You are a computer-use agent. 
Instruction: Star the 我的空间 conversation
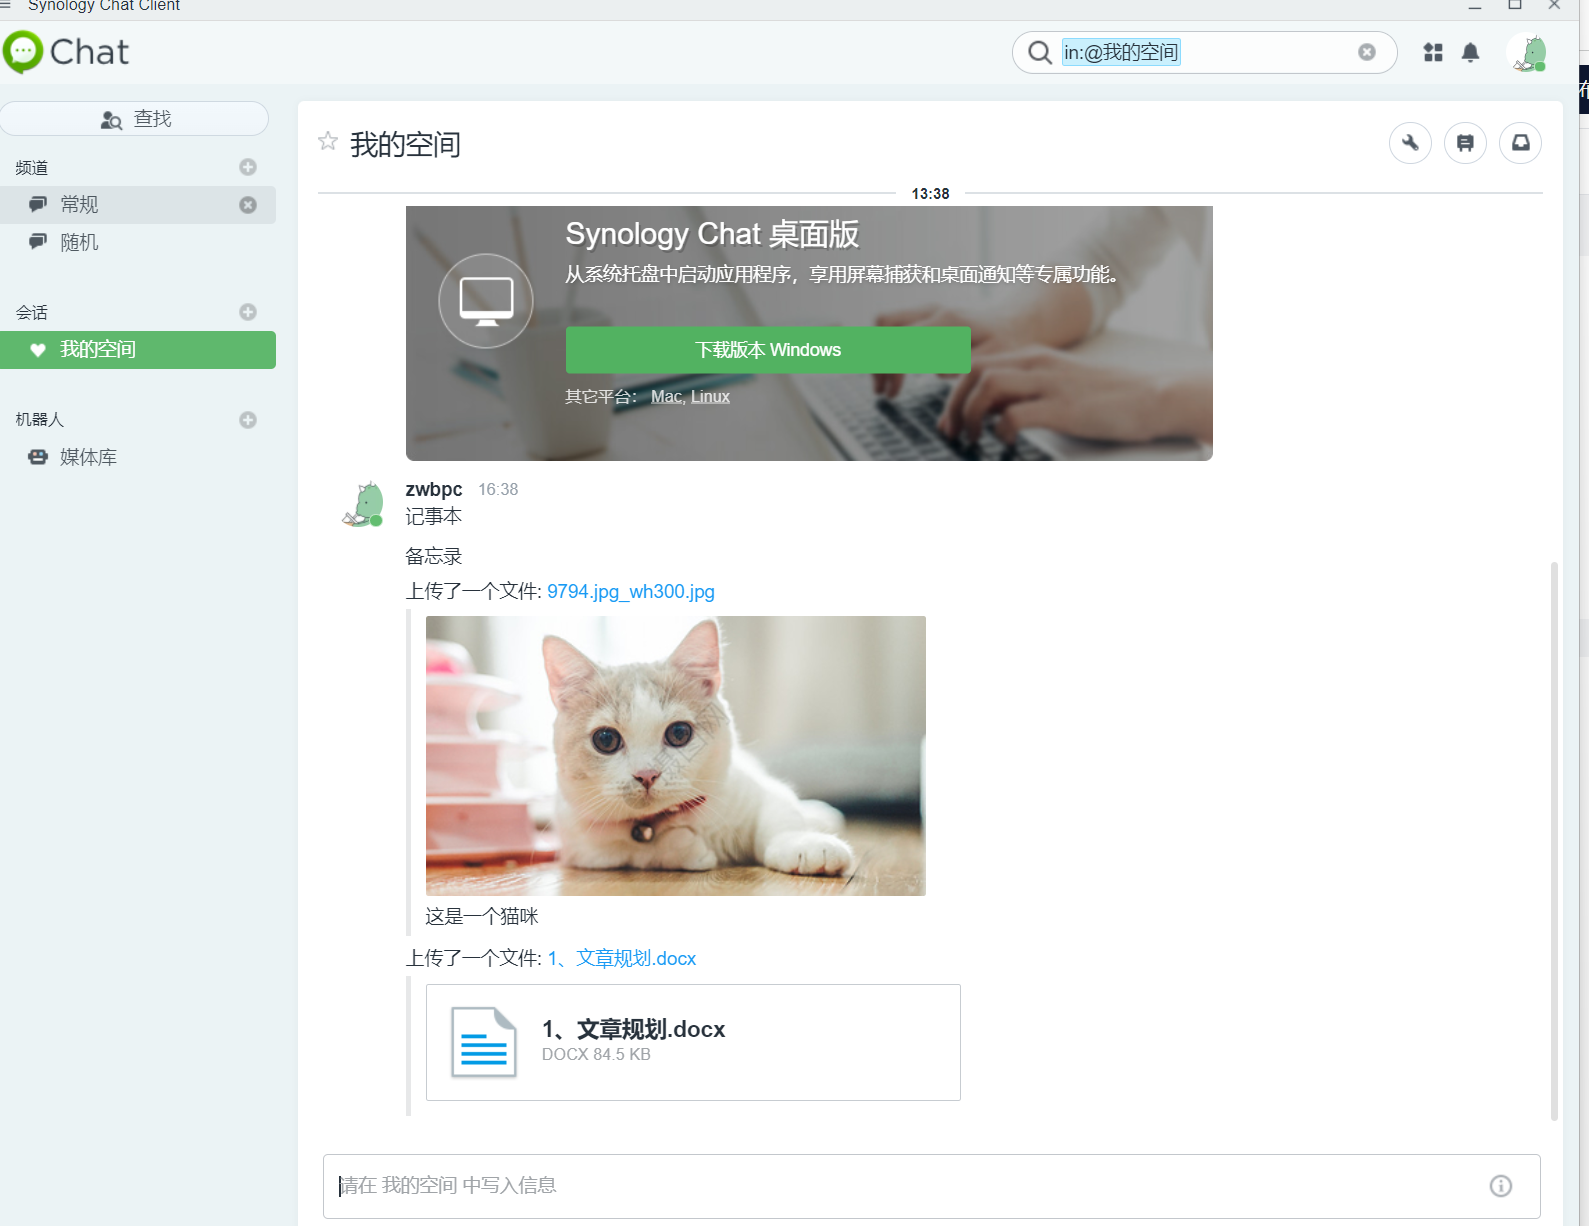pos(328,141)
